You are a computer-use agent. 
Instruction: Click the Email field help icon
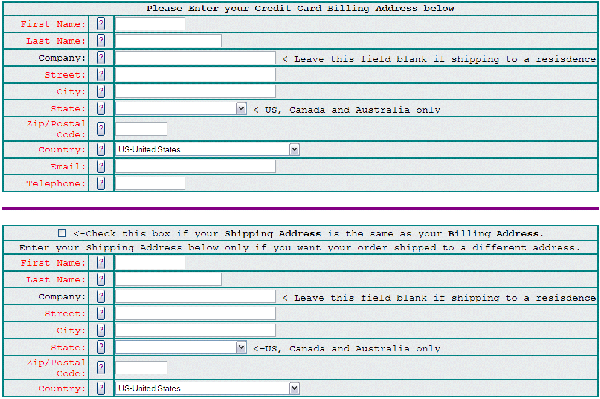pyautogui.click(x=101, y=166)
